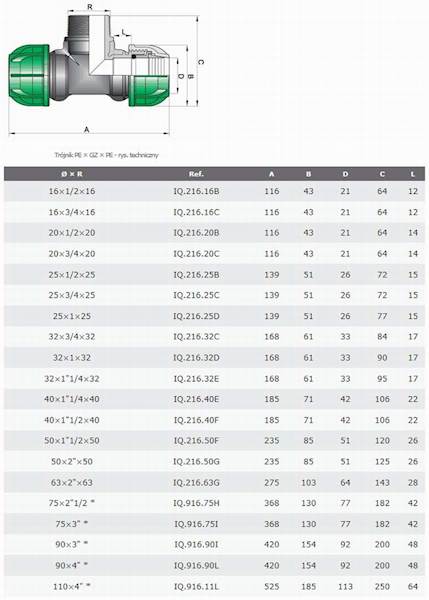The width and height of the screenshot is (429, 600).
Task: Click value 525 in the 110×4" row
Action: [271, 586]
